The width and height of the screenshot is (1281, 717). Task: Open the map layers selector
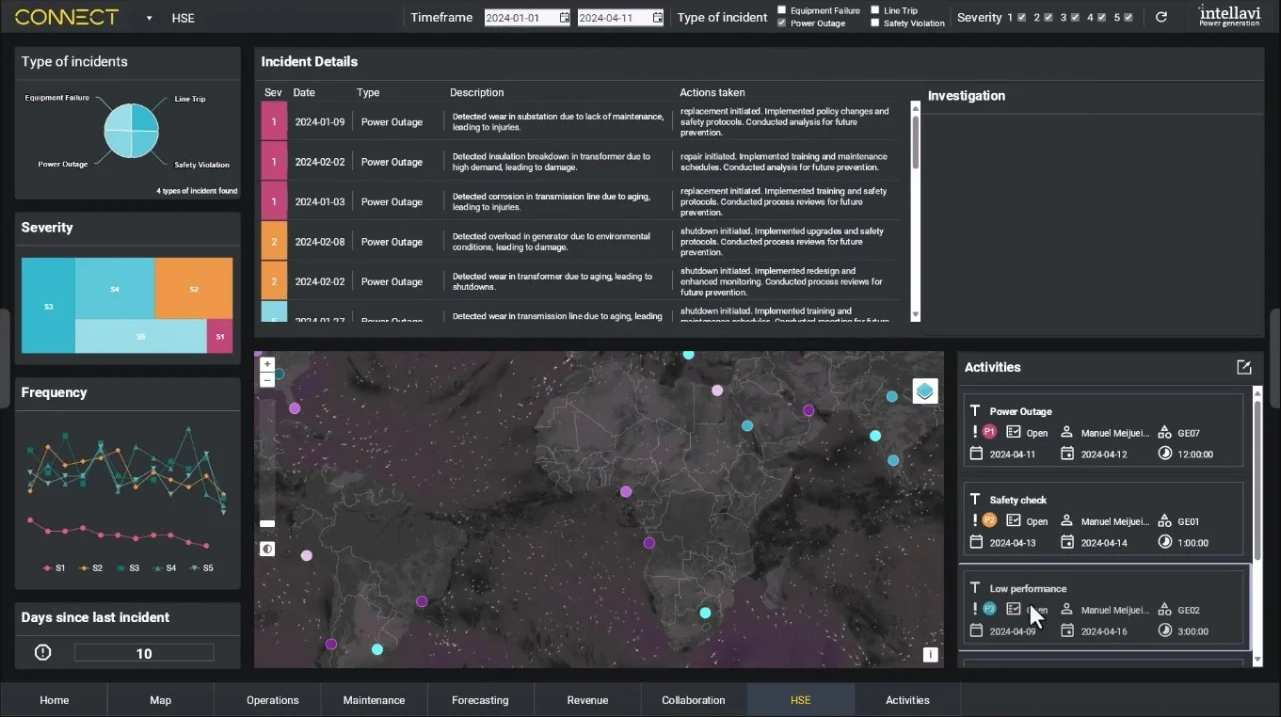pos(925,391)
